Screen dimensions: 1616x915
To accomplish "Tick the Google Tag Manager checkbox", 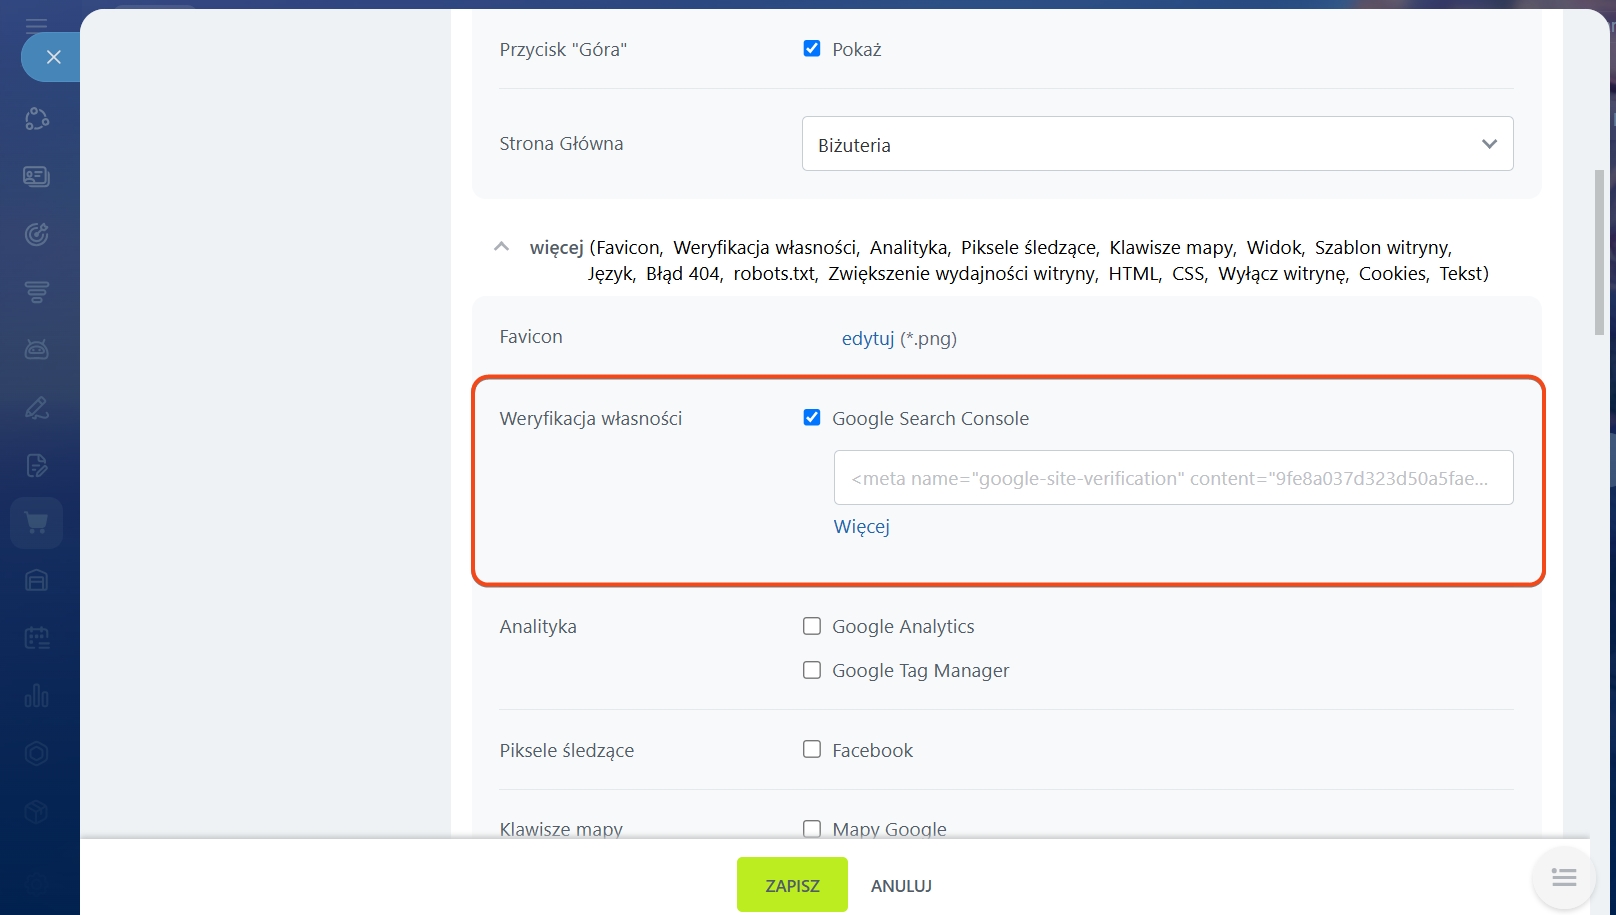I will (812, 670).
